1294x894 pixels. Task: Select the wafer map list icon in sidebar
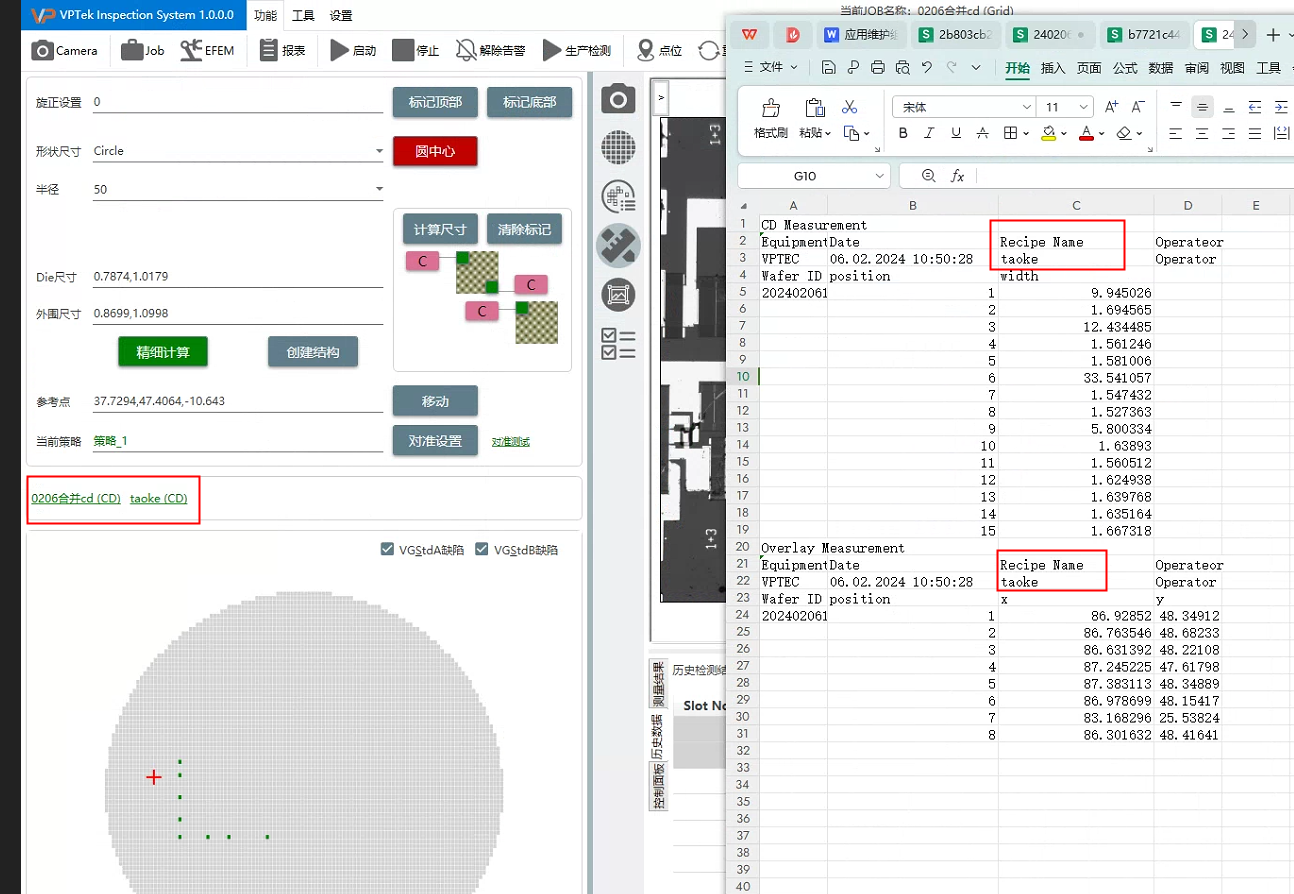618,196
